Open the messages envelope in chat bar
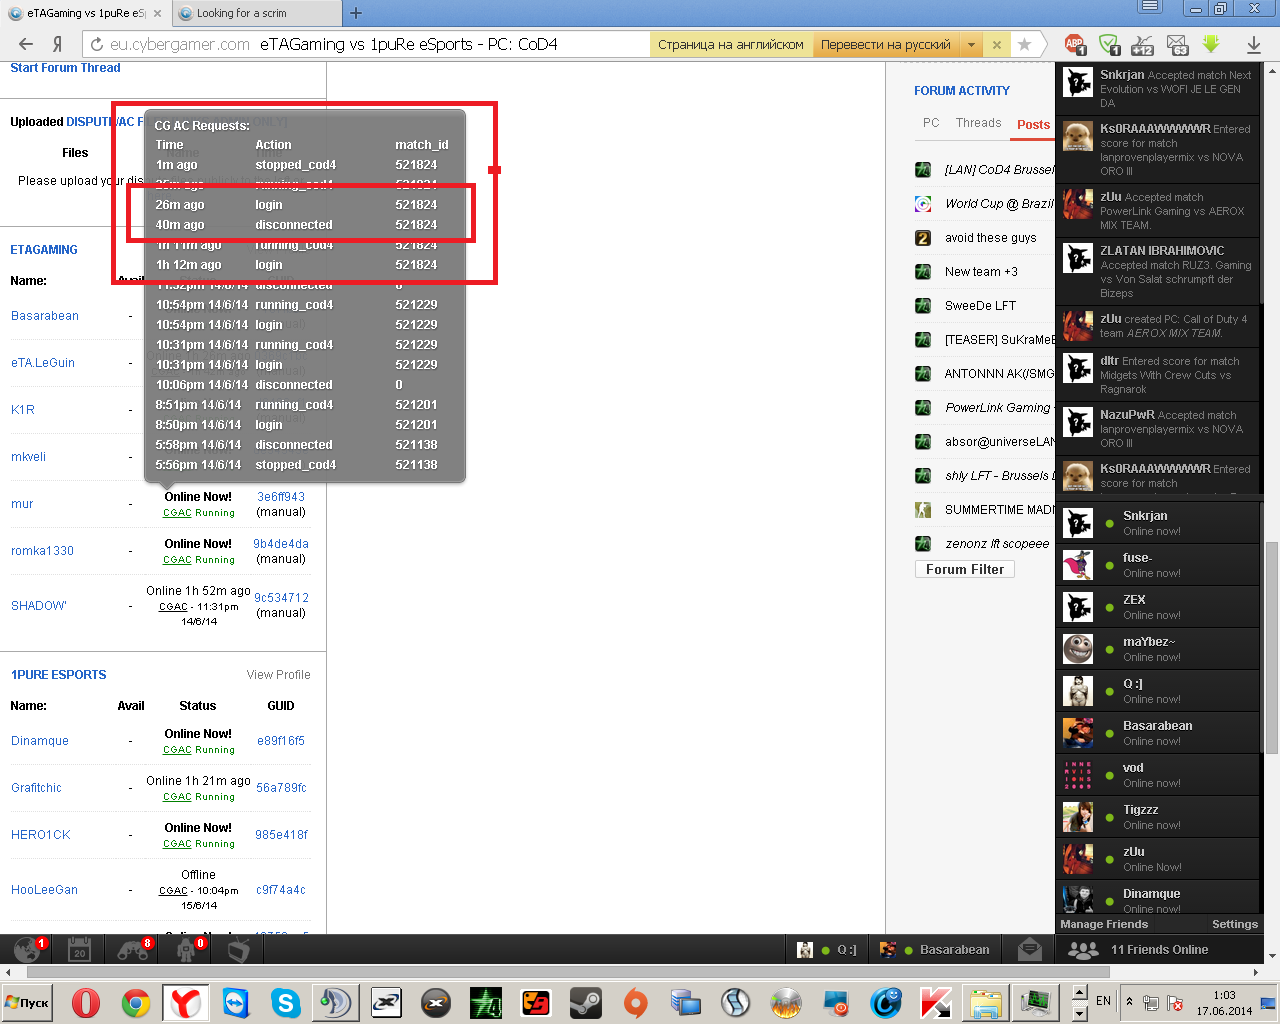The height and width of the screenshot is (1024, 1280). pos(1029,949)
